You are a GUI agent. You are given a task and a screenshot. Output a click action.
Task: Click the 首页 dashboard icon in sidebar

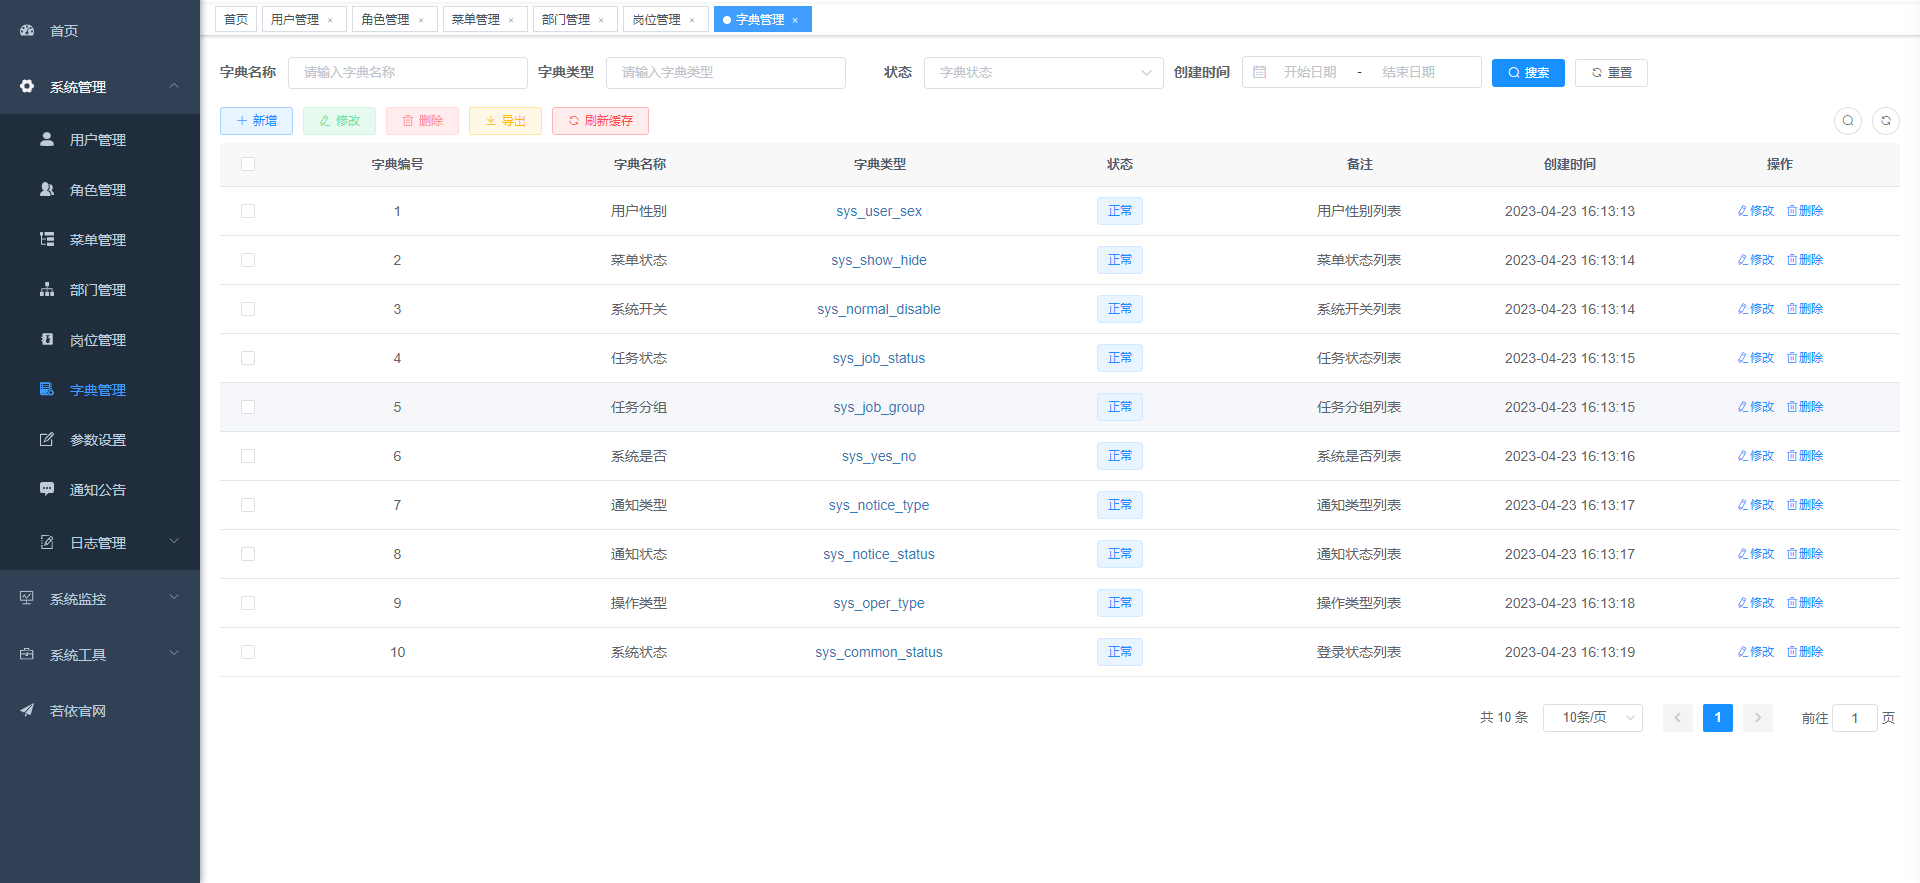(x=27, y=31)
